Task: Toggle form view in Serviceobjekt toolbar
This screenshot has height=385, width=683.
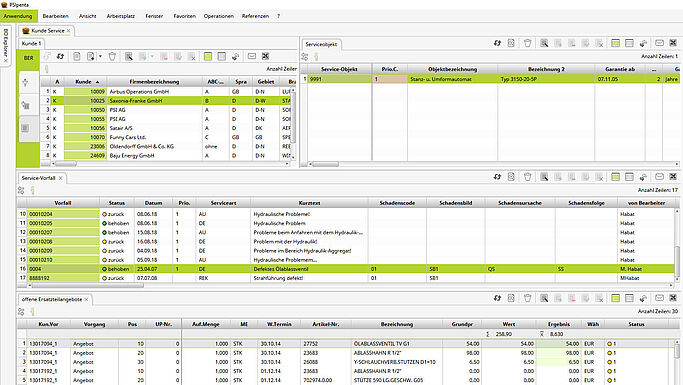Action: point(629,43)
